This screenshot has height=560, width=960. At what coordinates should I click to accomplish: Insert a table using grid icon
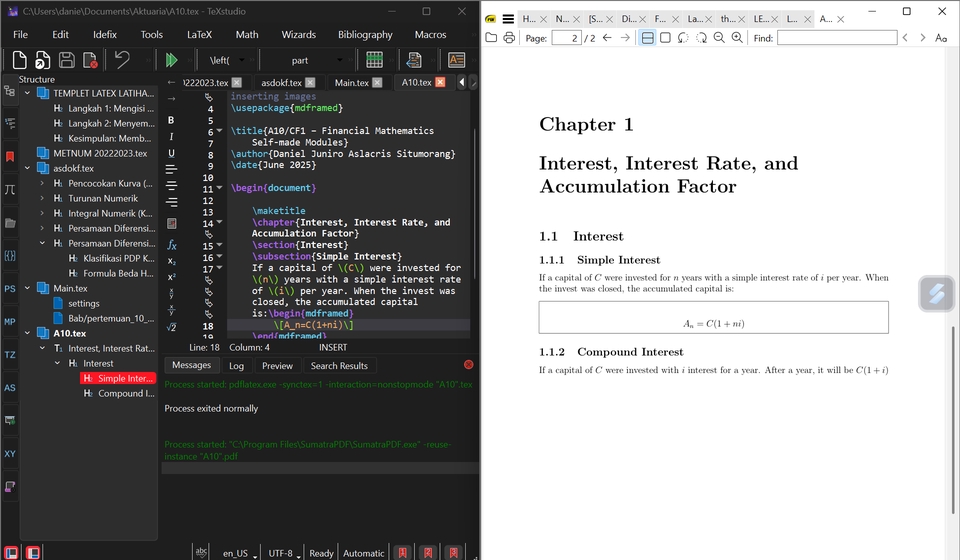tap(374, 60)
